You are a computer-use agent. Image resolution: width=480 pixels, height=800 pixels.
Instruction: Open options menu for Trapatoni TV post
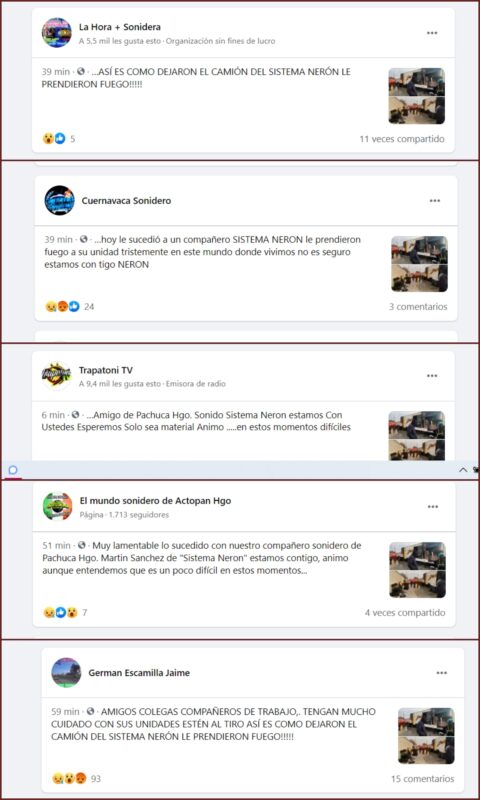click(432, 376)
